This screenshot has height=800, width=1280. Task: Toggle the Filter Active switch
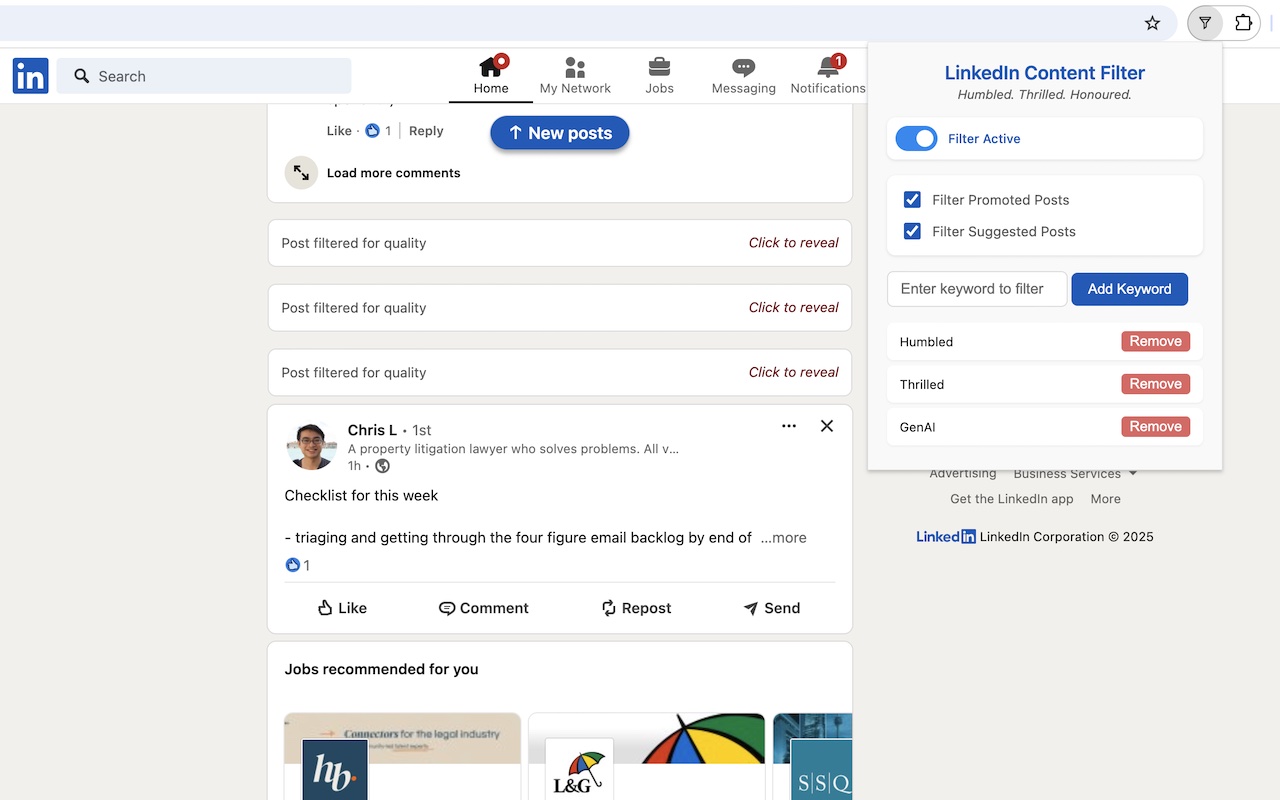click(916, 139)
